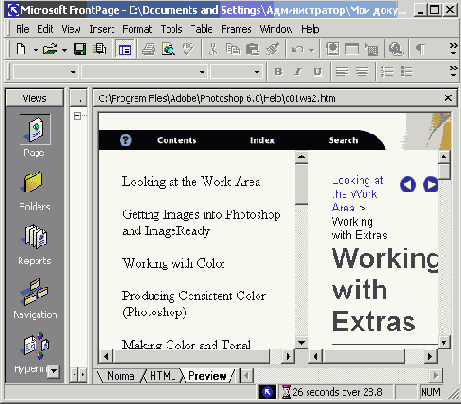Viewport: 461px width, 404px height.
Task: Toggle Show All paragraph marks icon
Action: coord(421,50)
